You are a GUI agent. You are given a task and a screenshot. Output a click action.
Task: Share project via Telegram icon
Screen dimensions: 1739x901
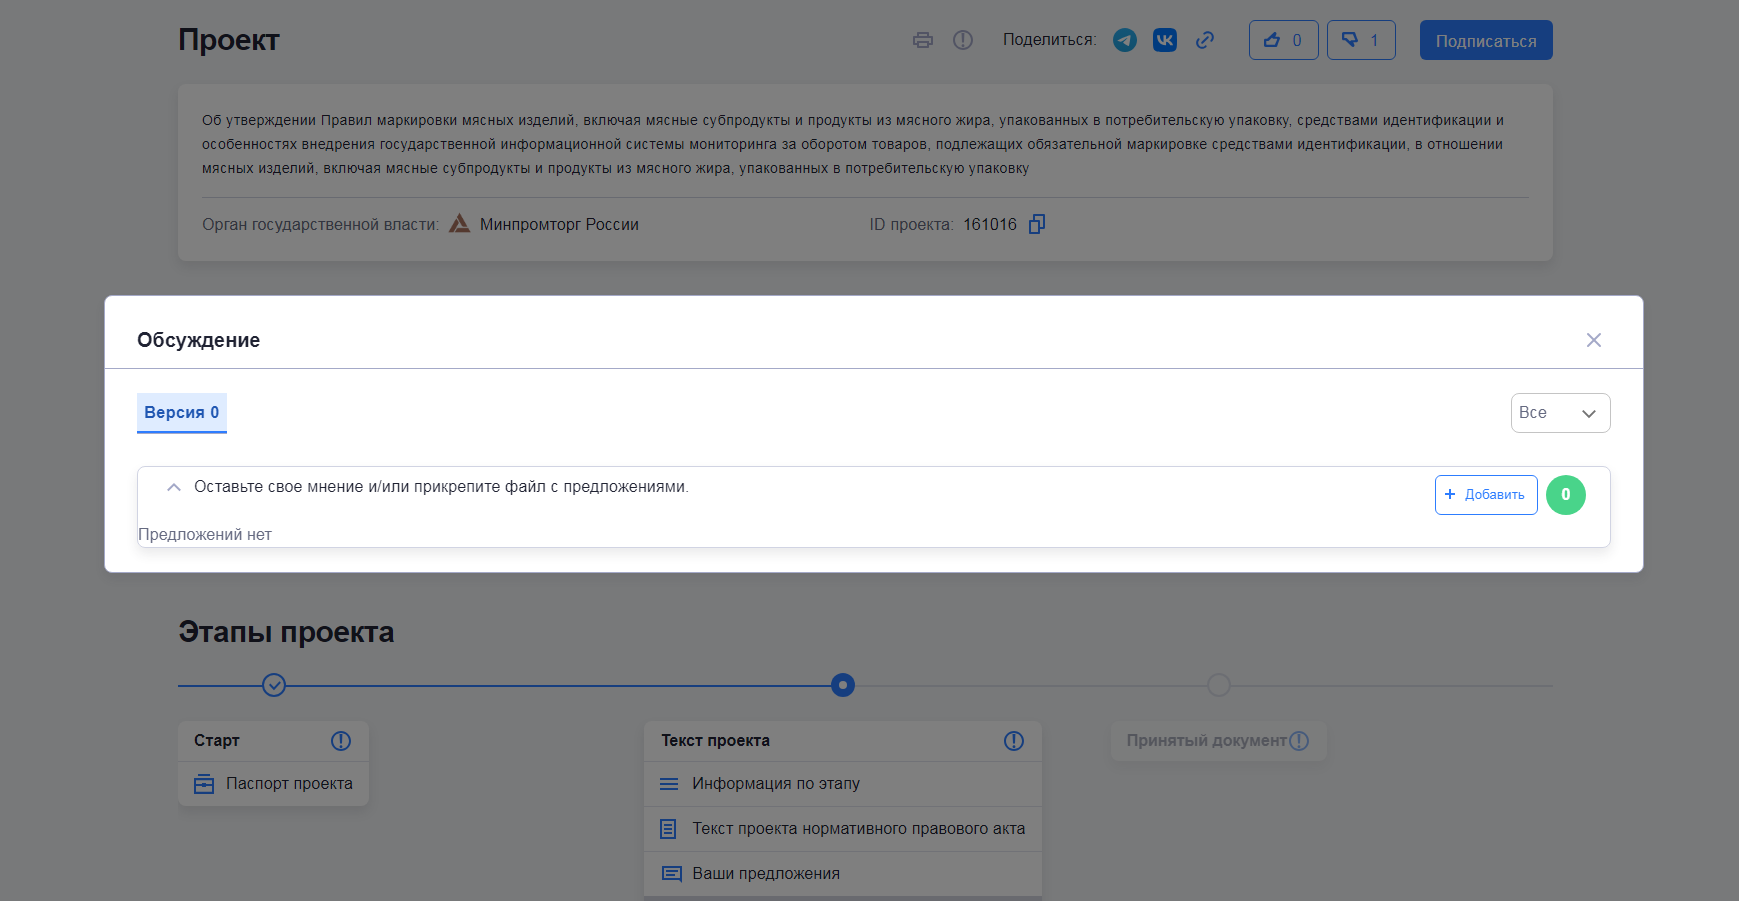(1125, 40)
